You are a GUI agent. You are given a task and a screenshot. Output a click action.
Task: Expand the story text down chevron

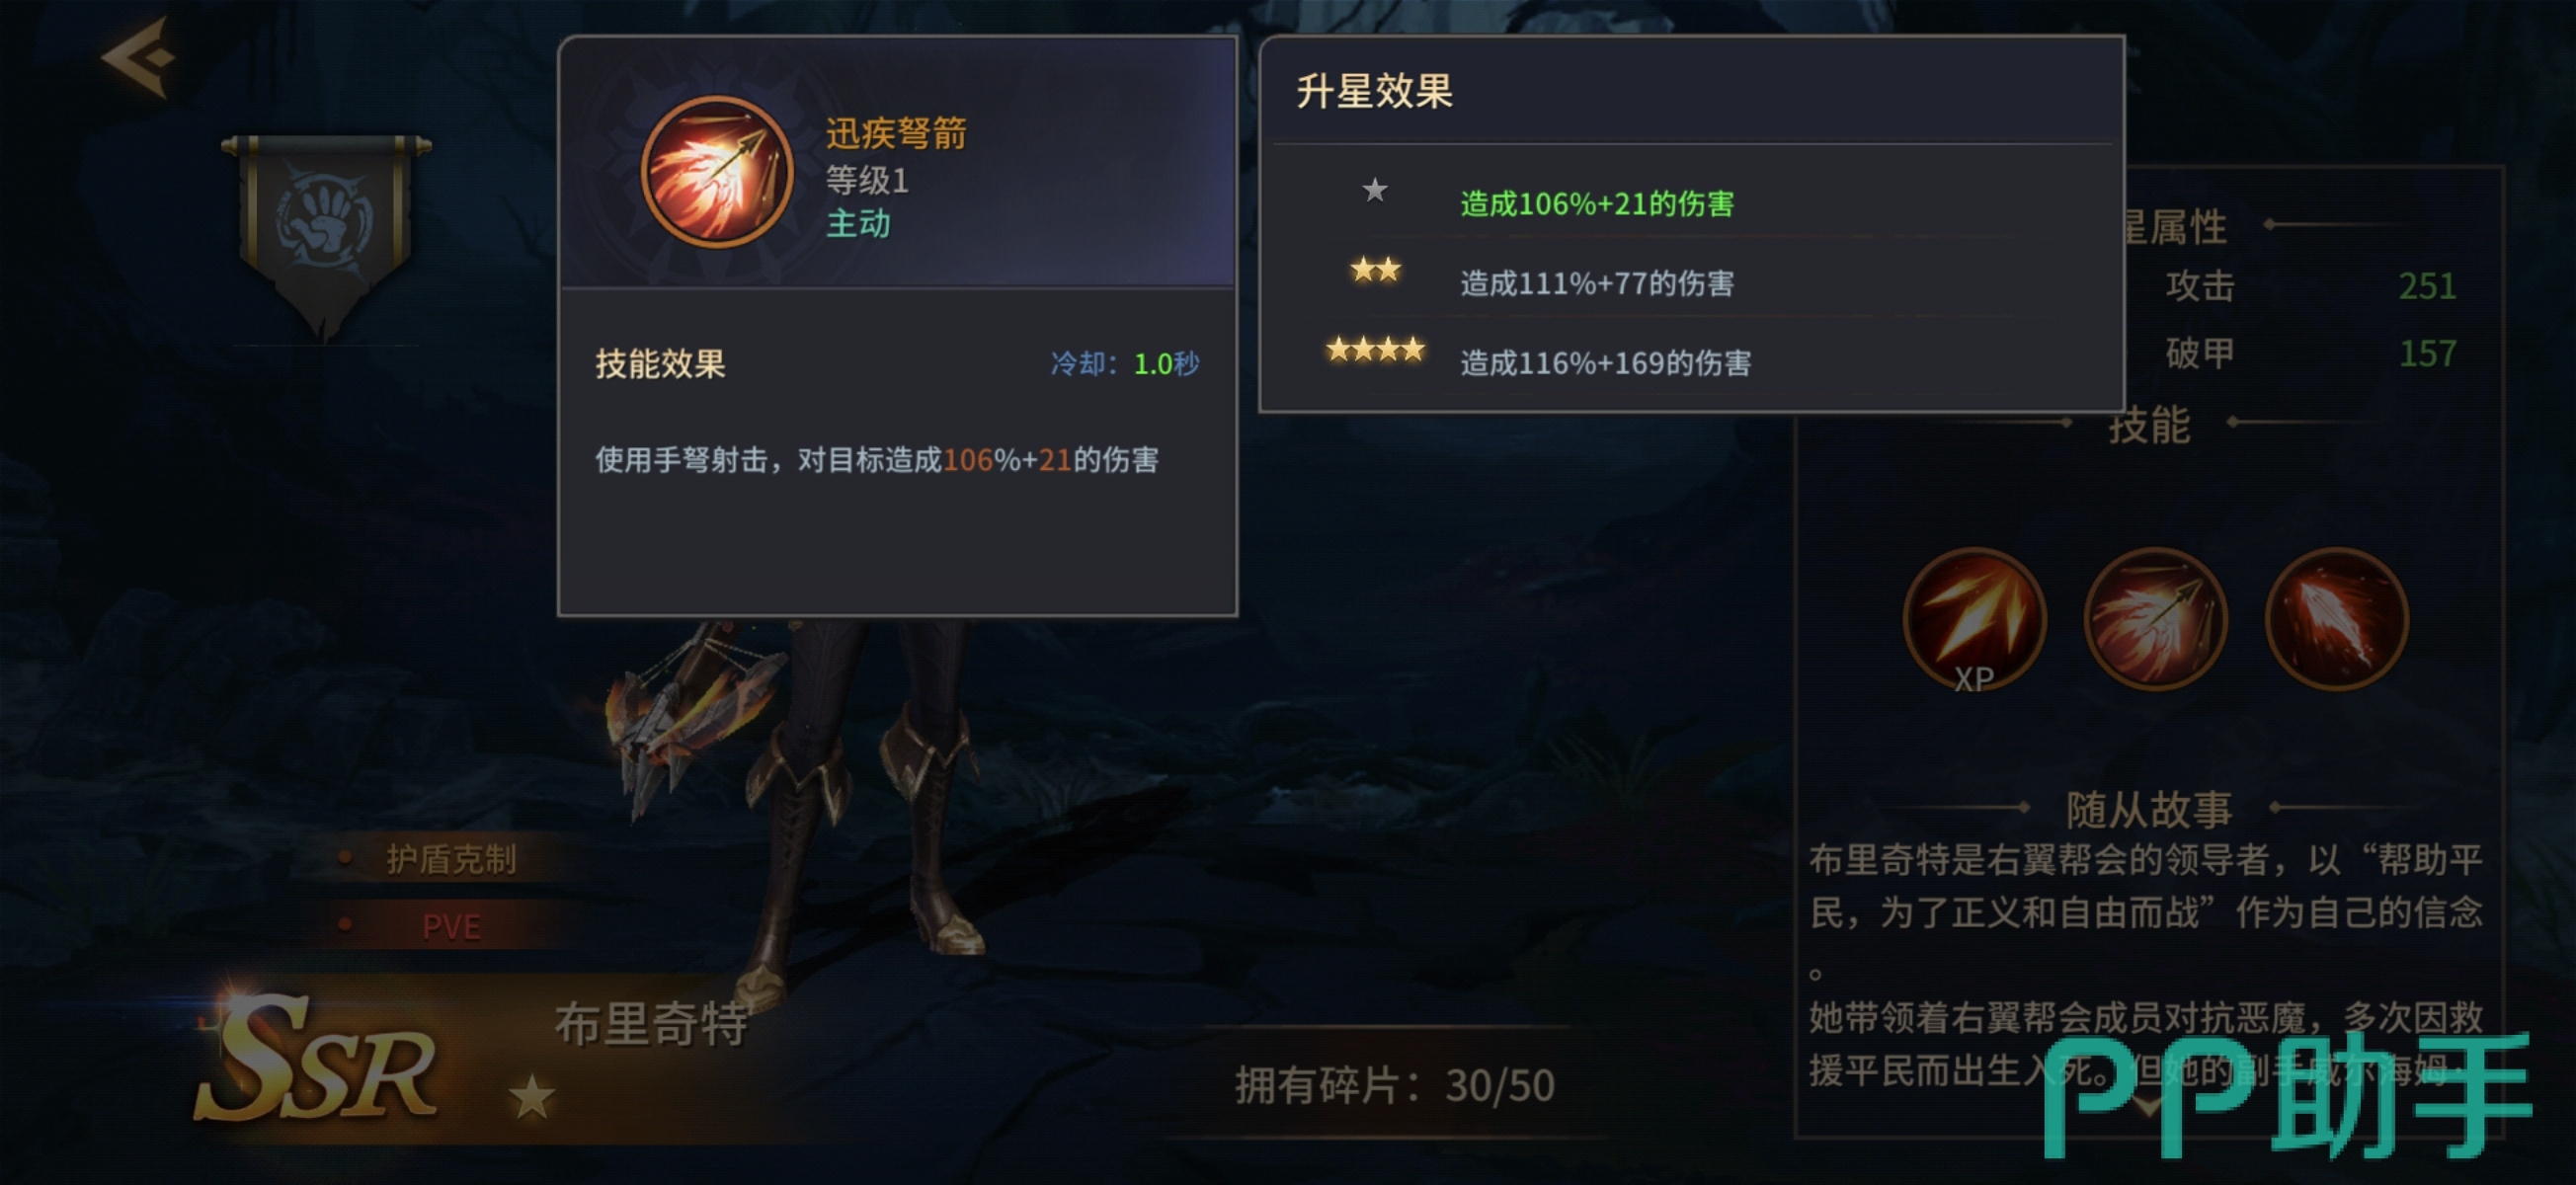point(2148,1104)
